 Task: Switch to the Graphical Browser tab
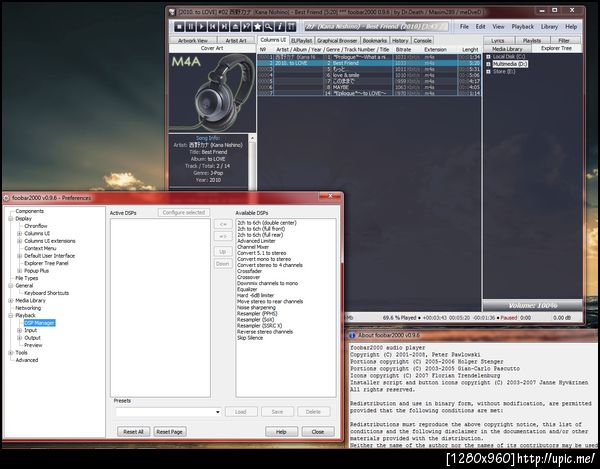337,41
